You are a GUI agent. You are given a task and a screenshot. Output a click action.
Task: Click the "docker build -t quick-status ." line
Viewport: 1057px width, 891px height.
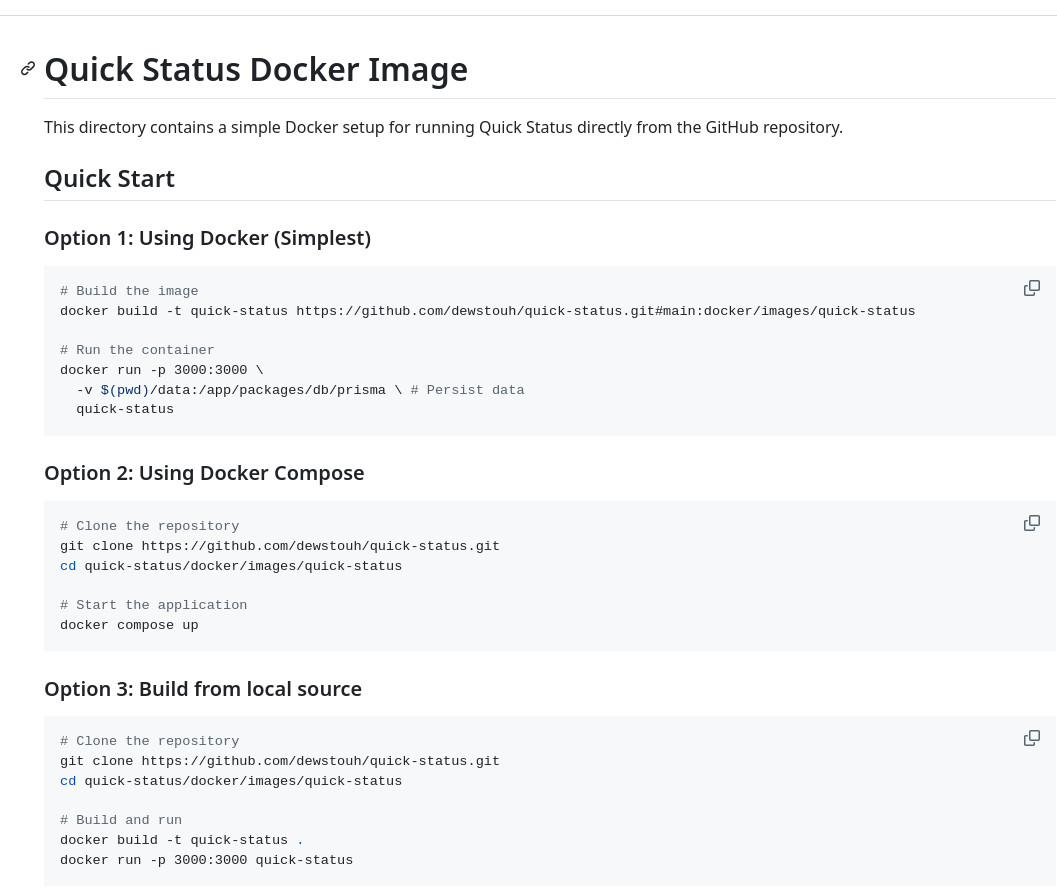pyautogui.click(x=182, y=840)
